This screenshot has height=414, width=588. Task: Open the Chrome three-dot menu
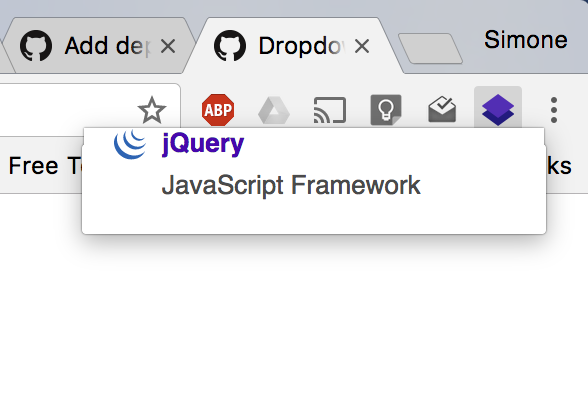(554, 110)
